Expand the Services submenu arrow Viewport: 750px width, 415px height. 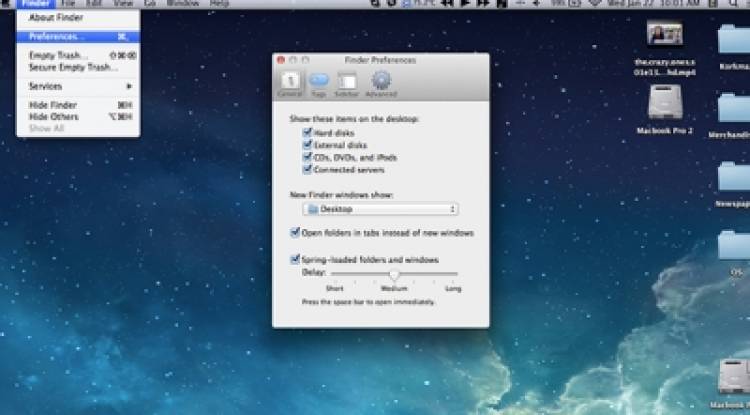pos(129,86)
